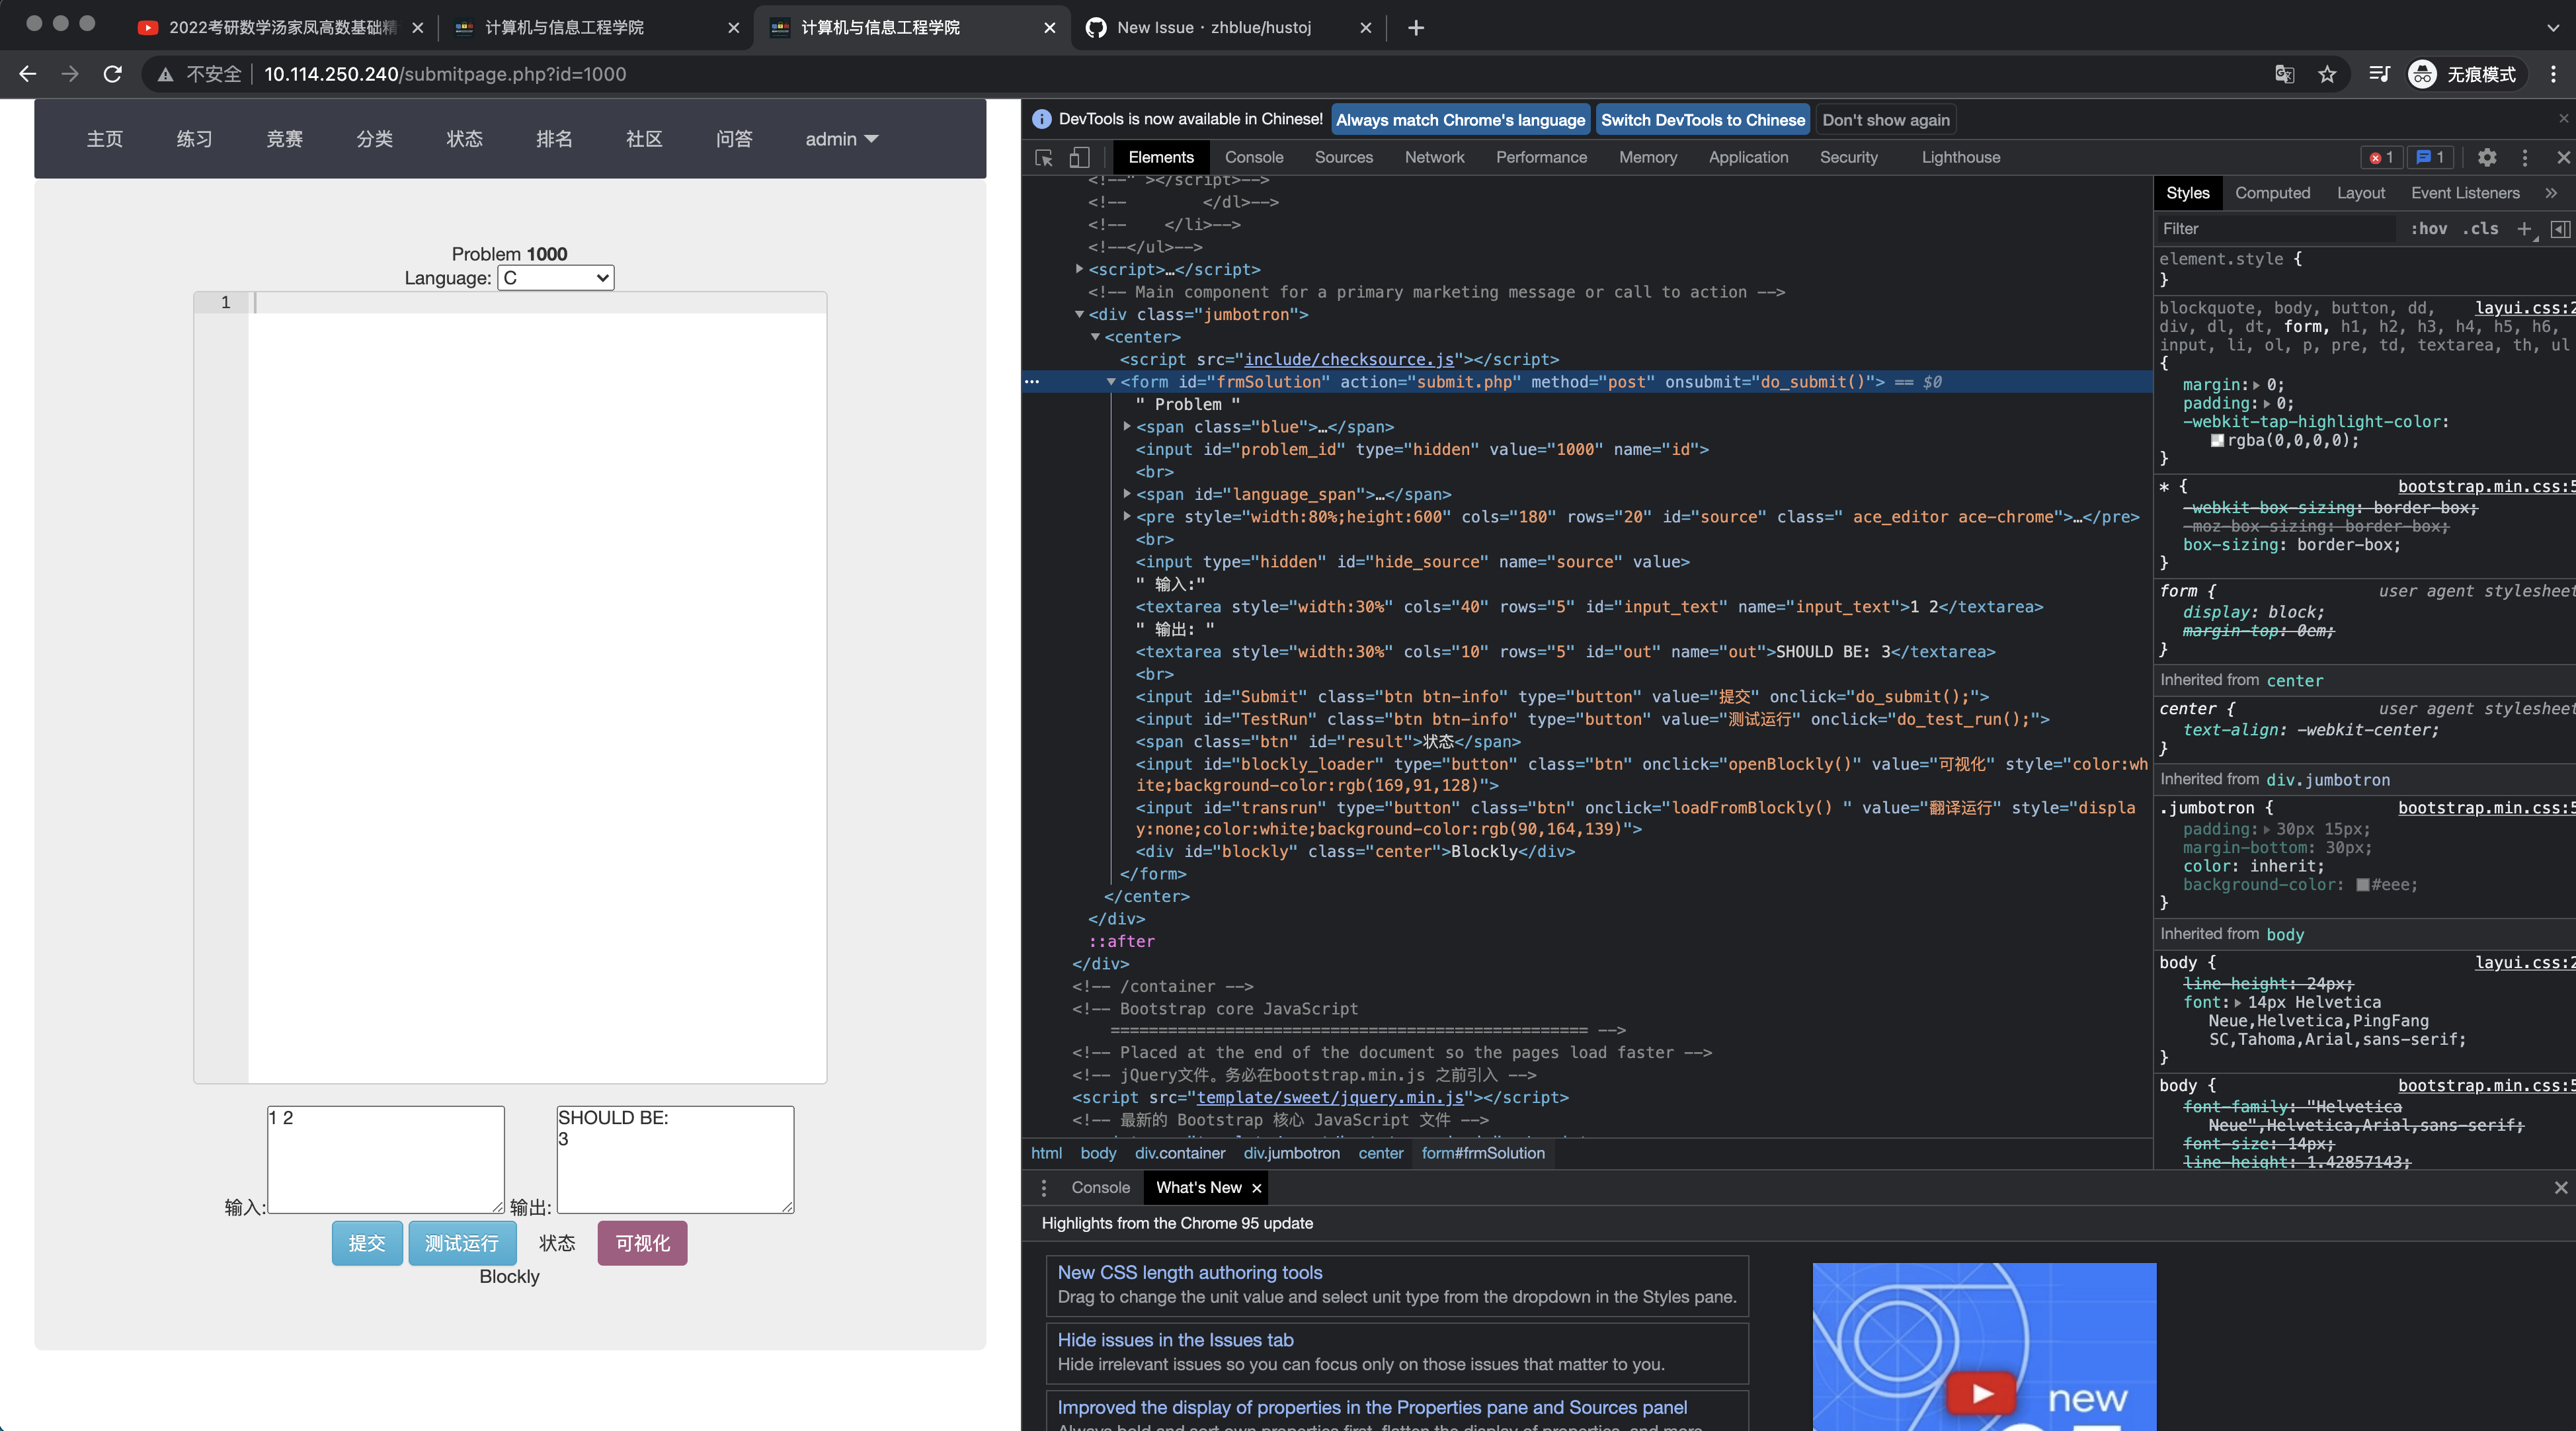Screen dimensions: 2576x1431
Task: Open the Computed styles tab
Action: coord(2272,193)
